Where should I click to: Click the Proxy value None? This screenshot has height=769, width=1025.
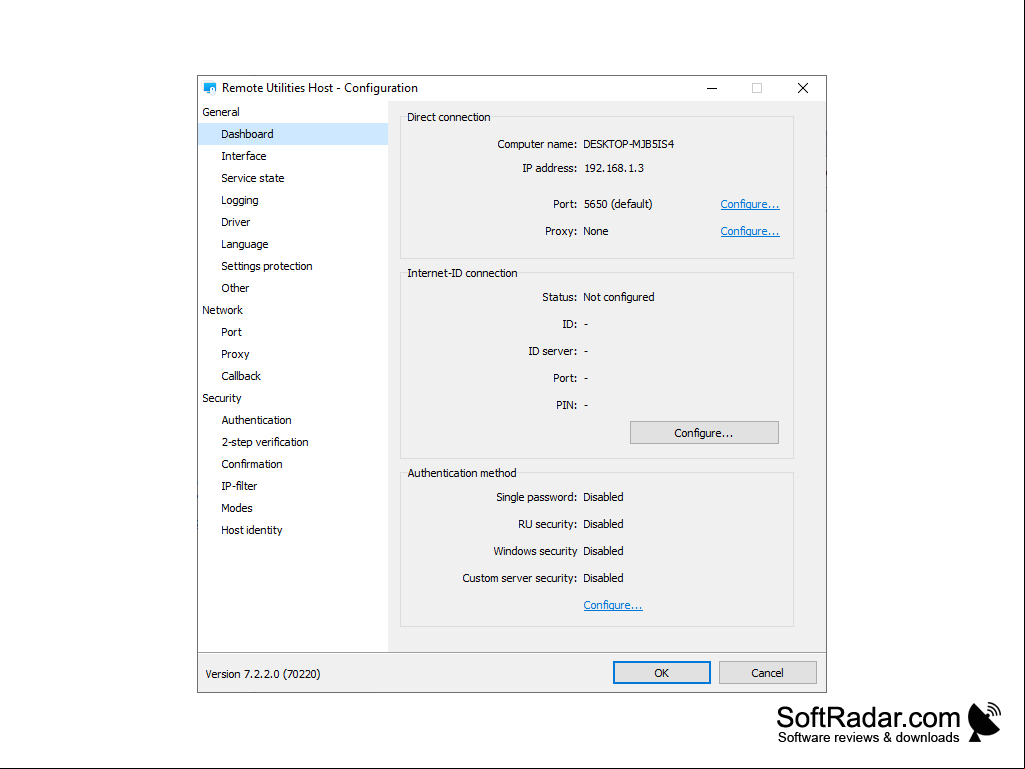tap(596, 231)
